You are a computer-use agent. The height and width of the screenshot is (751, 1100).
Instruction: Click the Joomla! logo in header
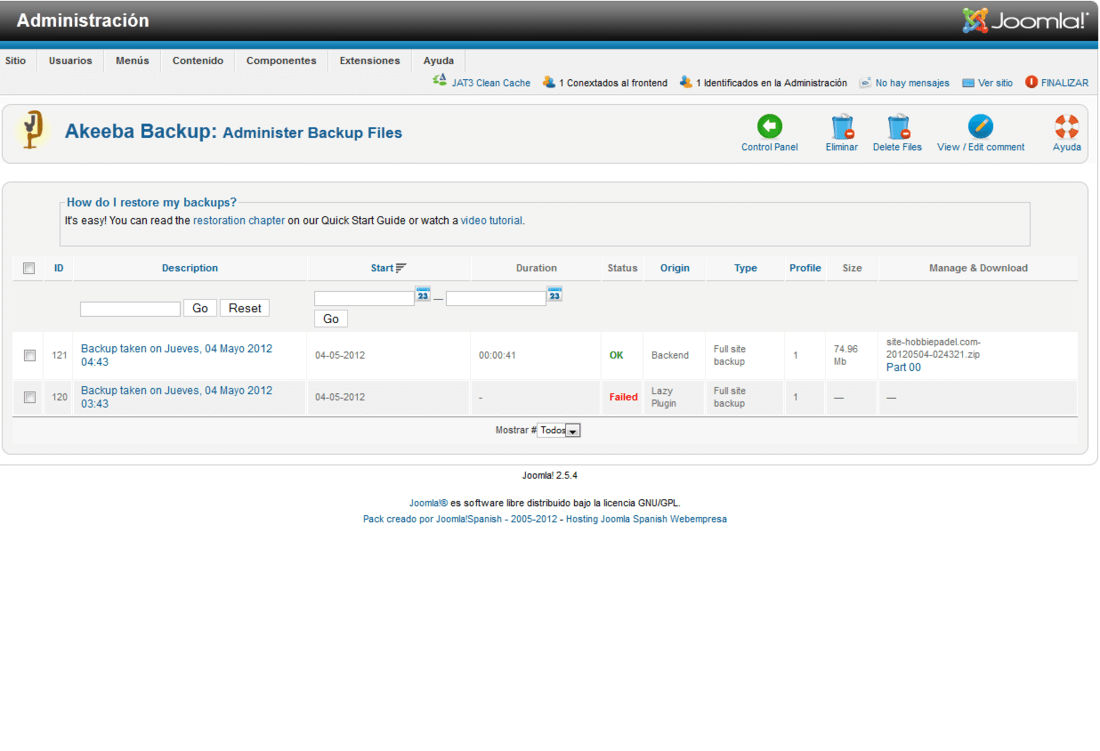[x=1025, y=21]
